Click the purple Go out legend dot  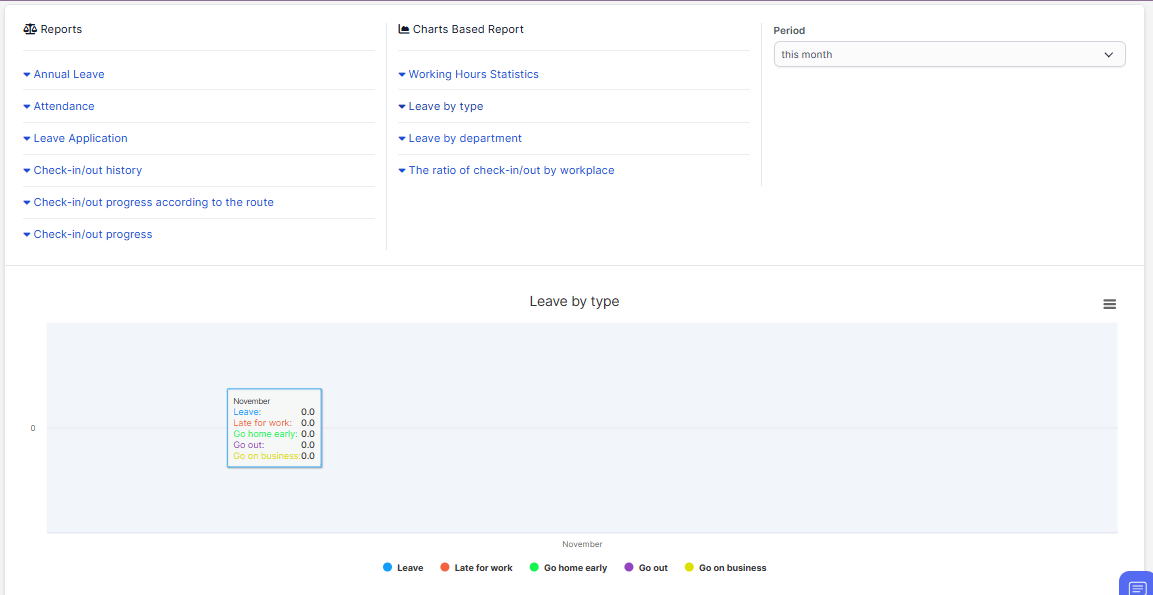[x=629, y=567]
